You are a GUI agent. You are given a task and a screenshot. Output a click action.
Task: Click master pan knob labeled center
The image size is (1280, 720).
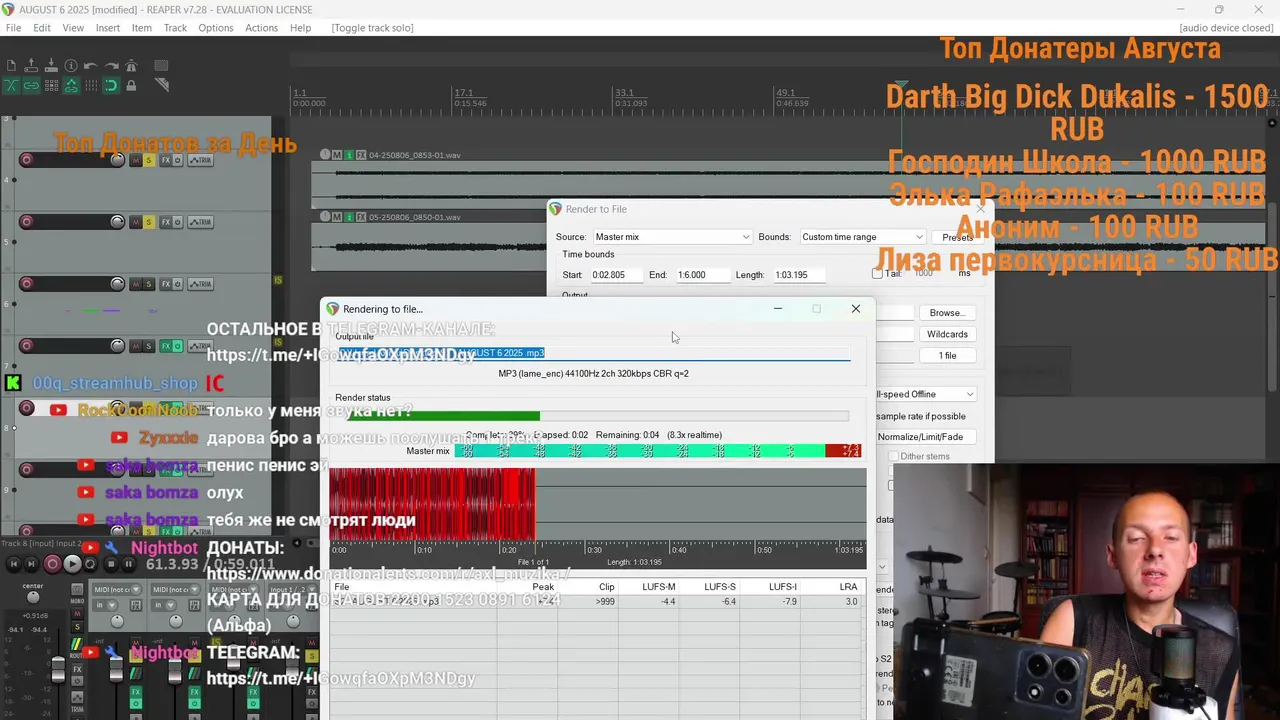pyautogui.click(x=32, y=599)
